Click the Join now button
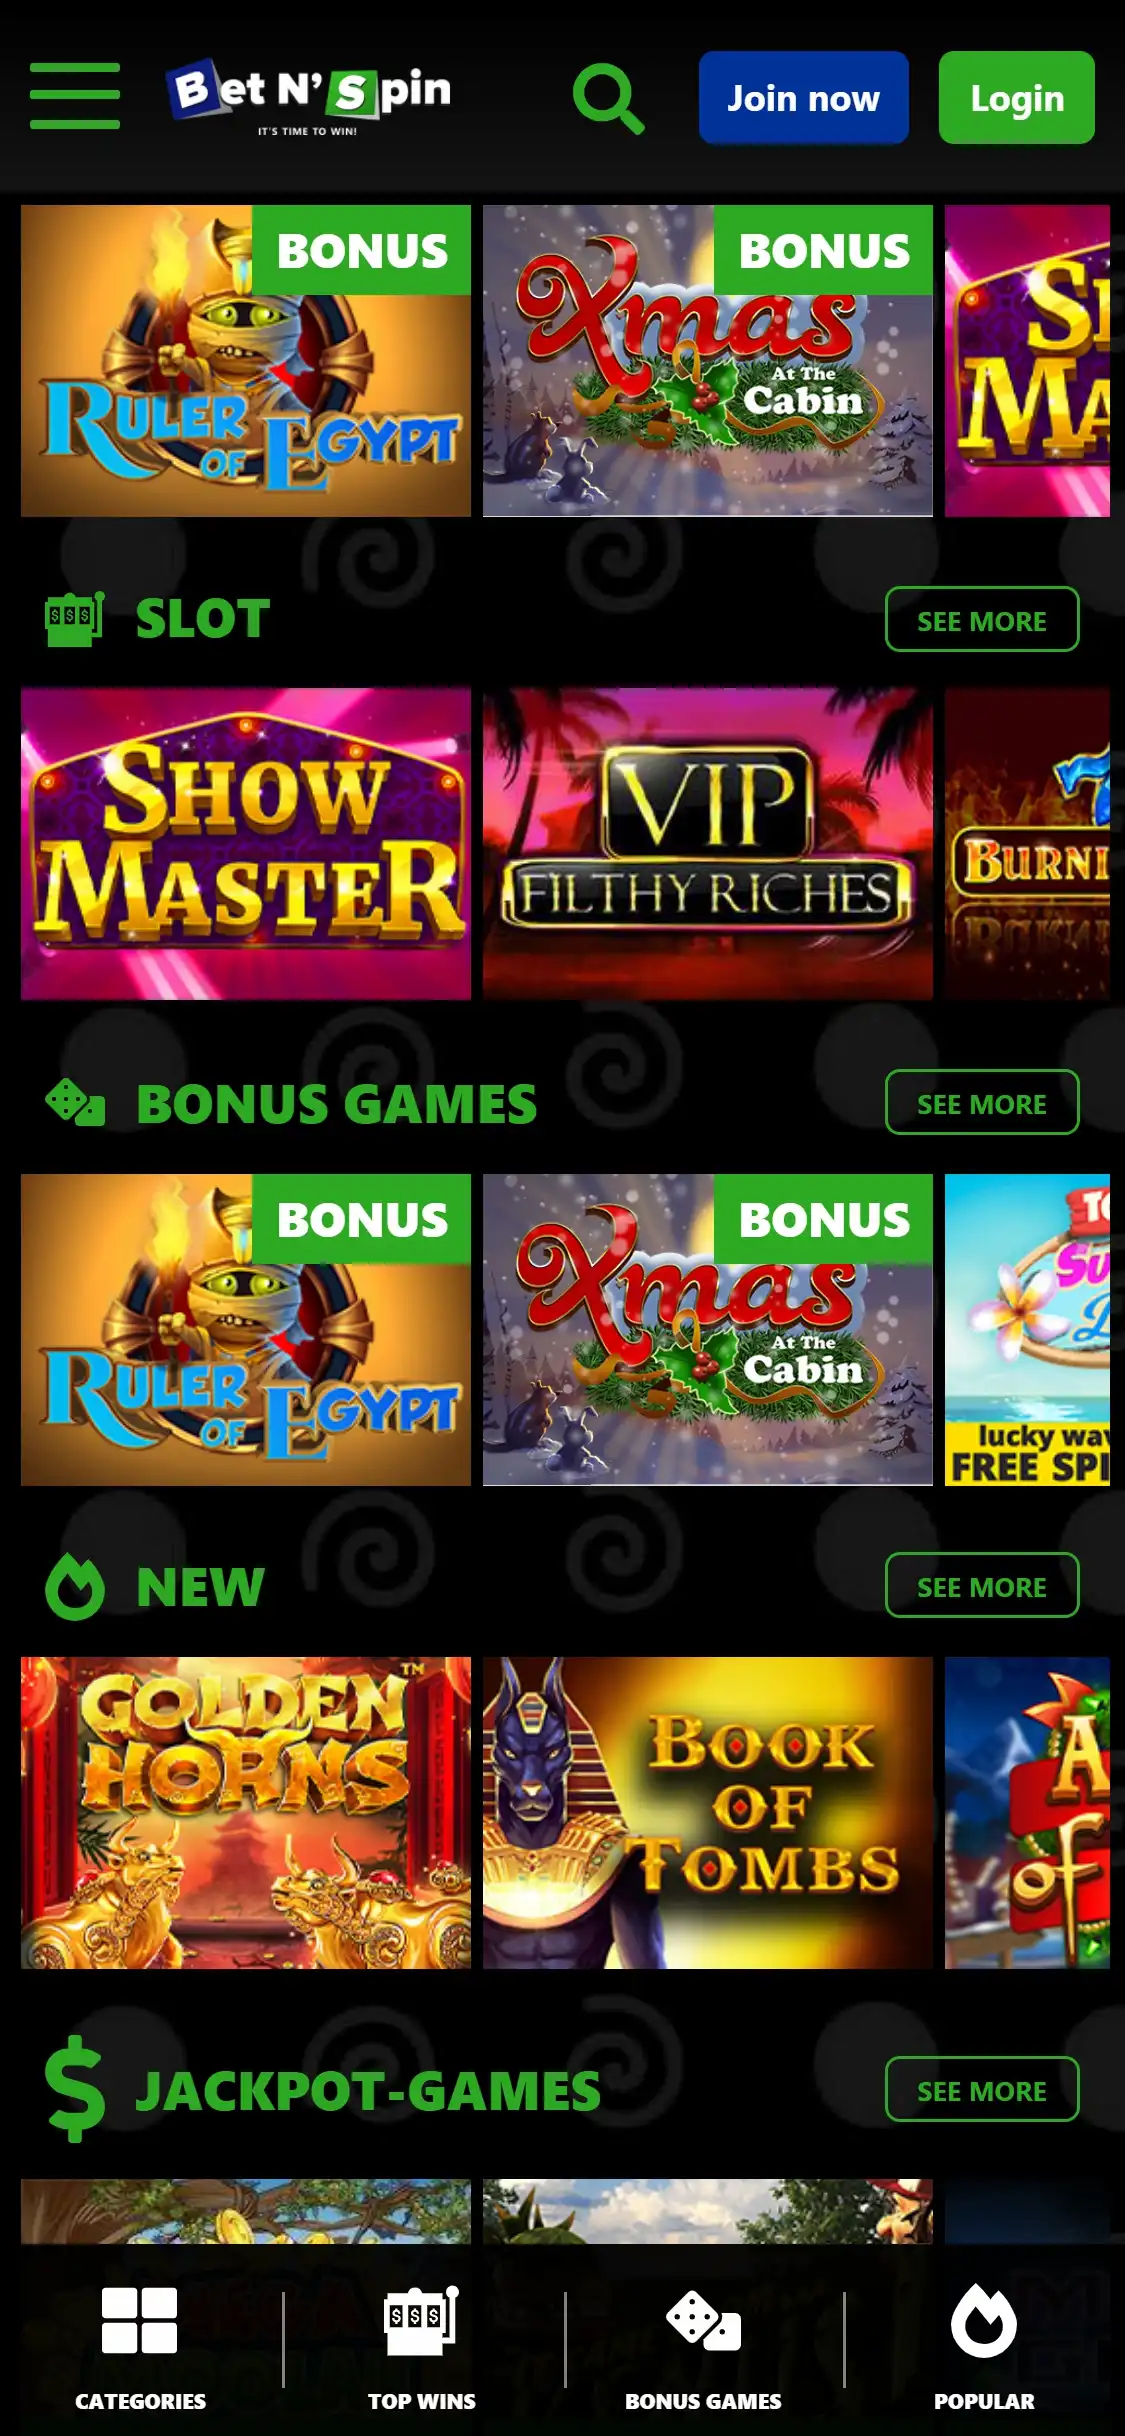 pyautogui.click(x=804, y=97)
